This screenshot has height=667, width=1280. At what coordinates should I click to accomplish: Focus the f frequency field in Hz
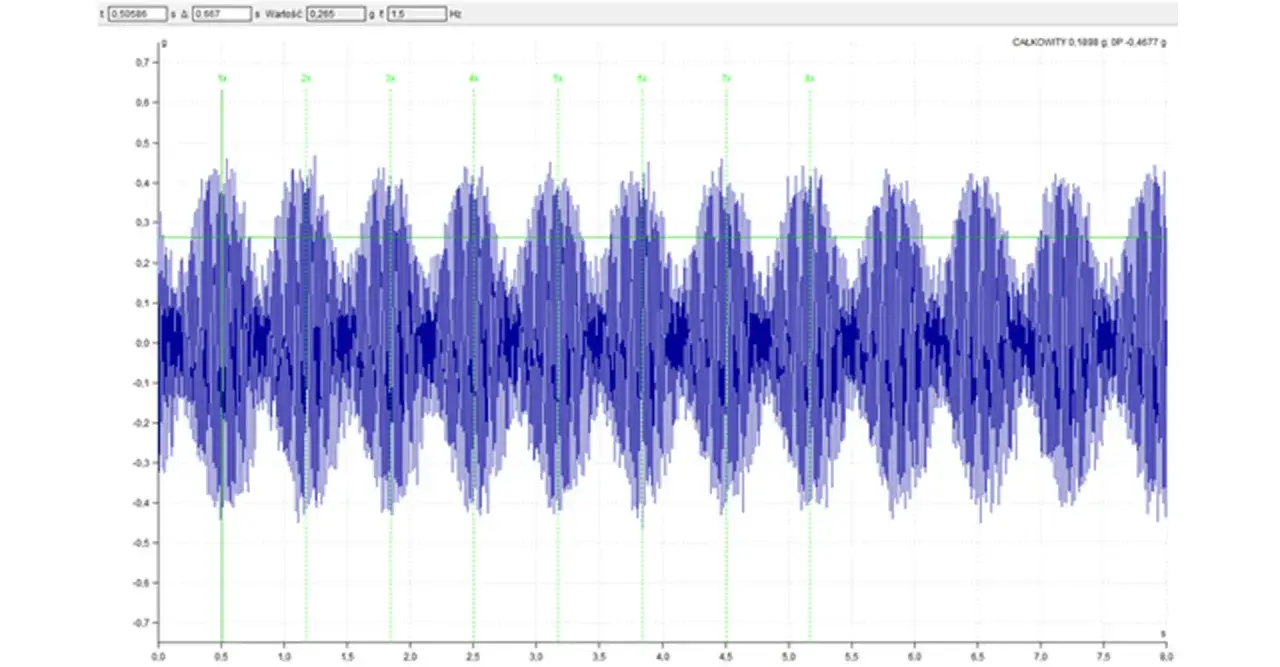(417, 15)
